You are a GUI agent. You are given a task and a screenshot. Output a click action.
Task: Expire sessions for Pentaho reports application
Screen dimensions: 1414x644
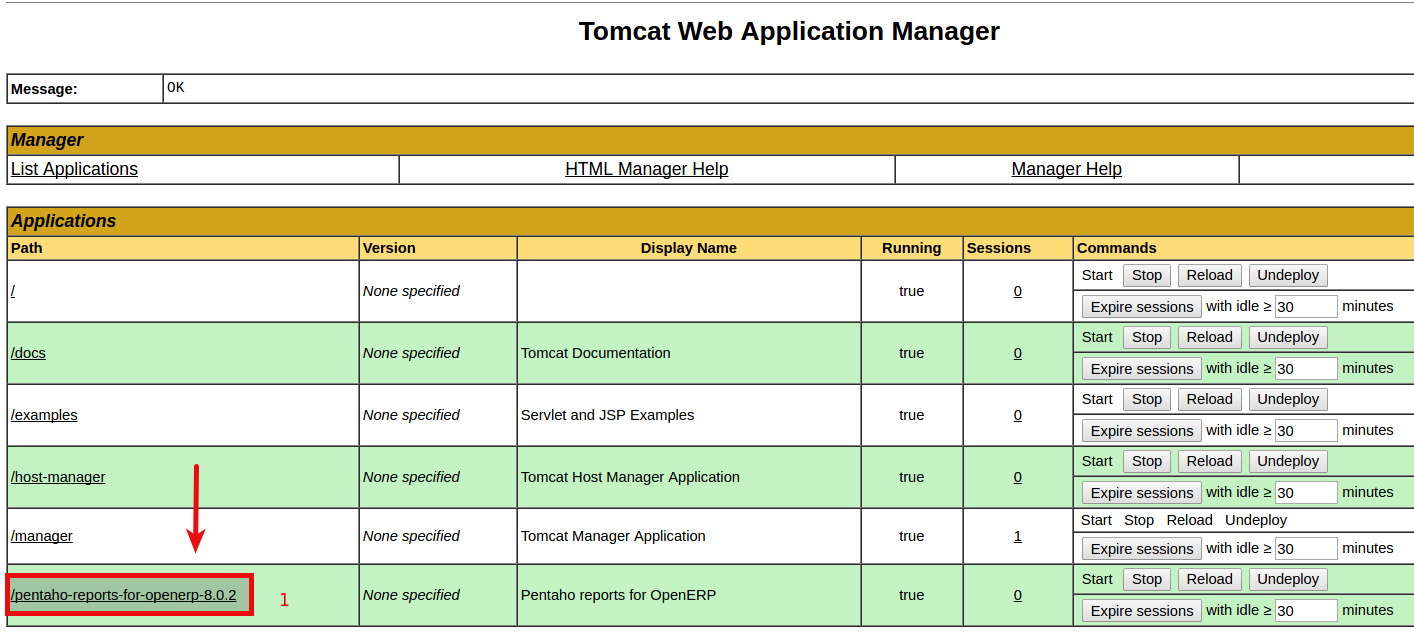point(1142,611)
